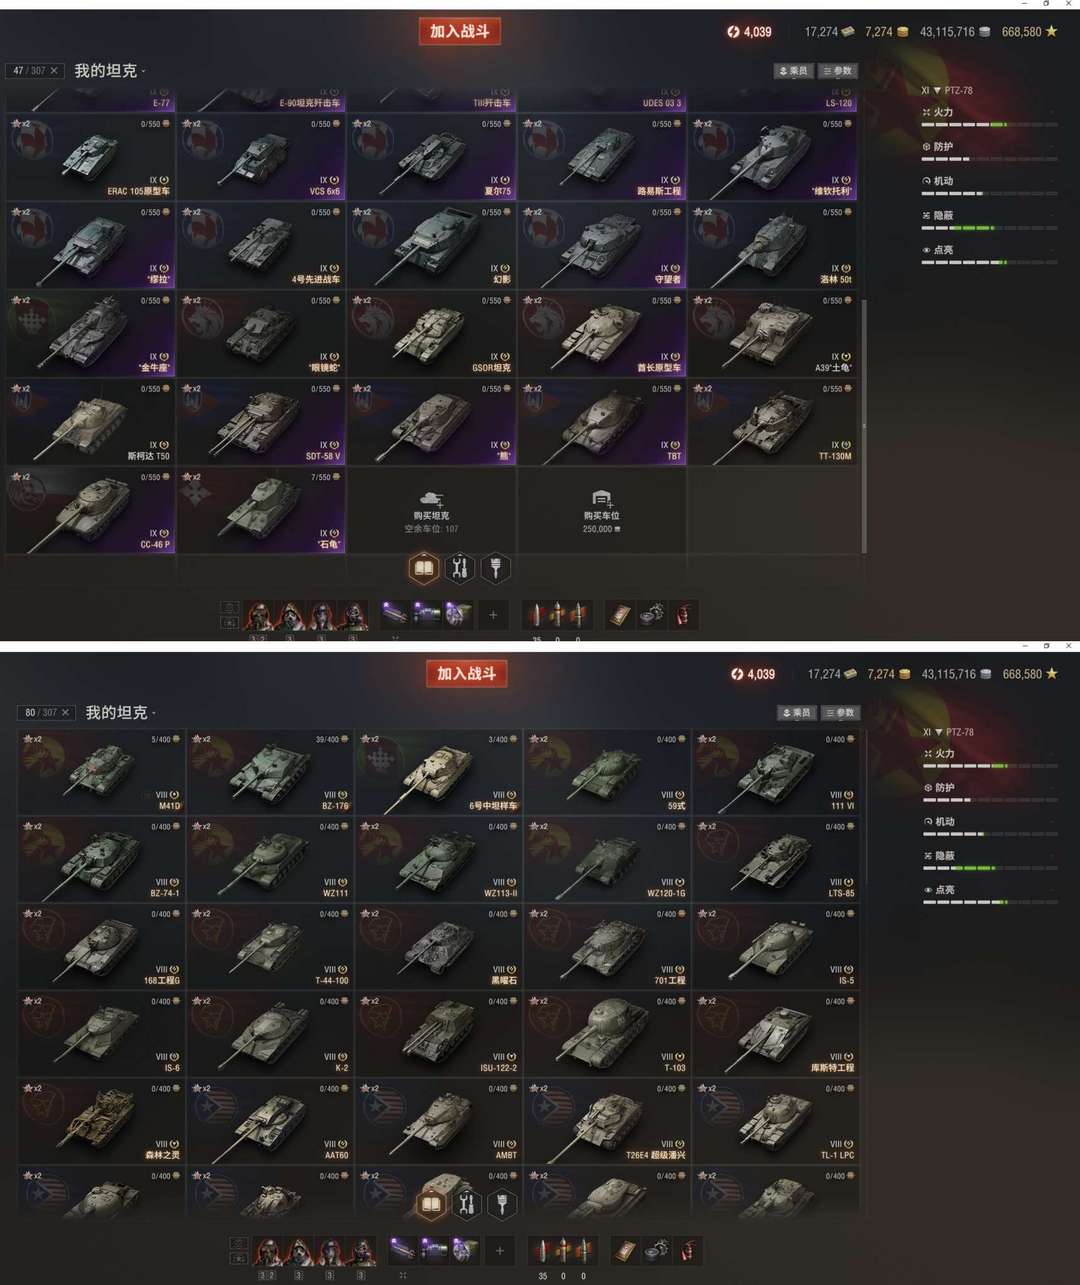Expand the XI PTZ-78 selector in 47 / 307 view
This screenshot has width=1080, height=1285.
(x=946, y=90)
